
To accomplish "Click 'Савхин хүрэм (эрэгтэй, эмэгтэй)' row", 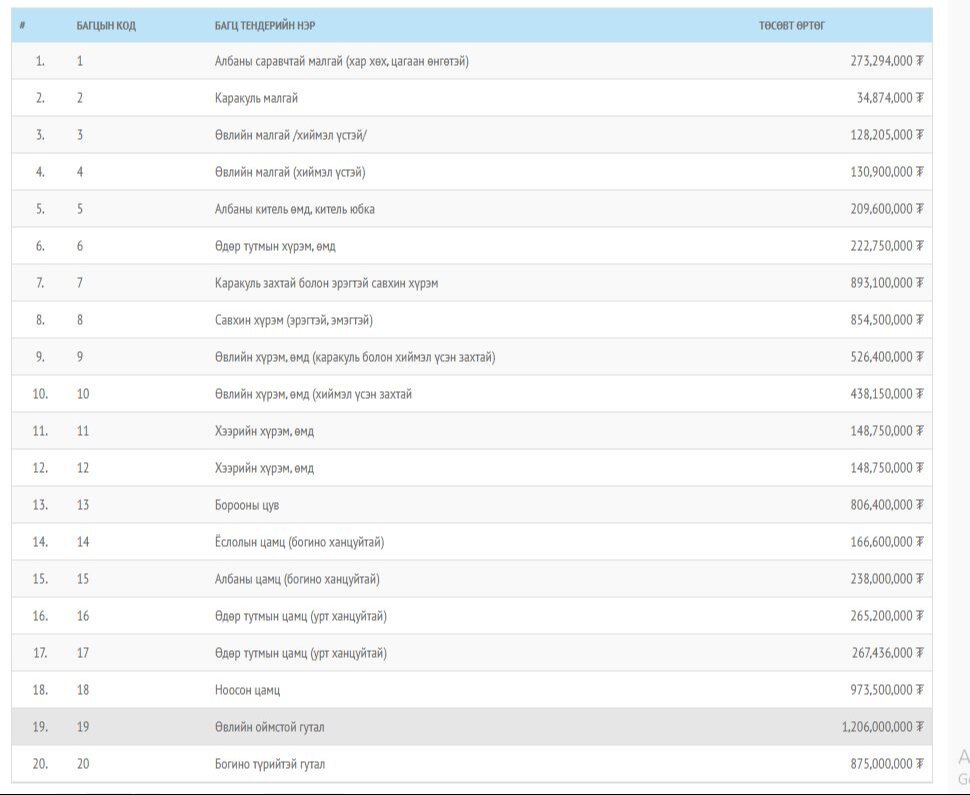I will tap(294, 320).
